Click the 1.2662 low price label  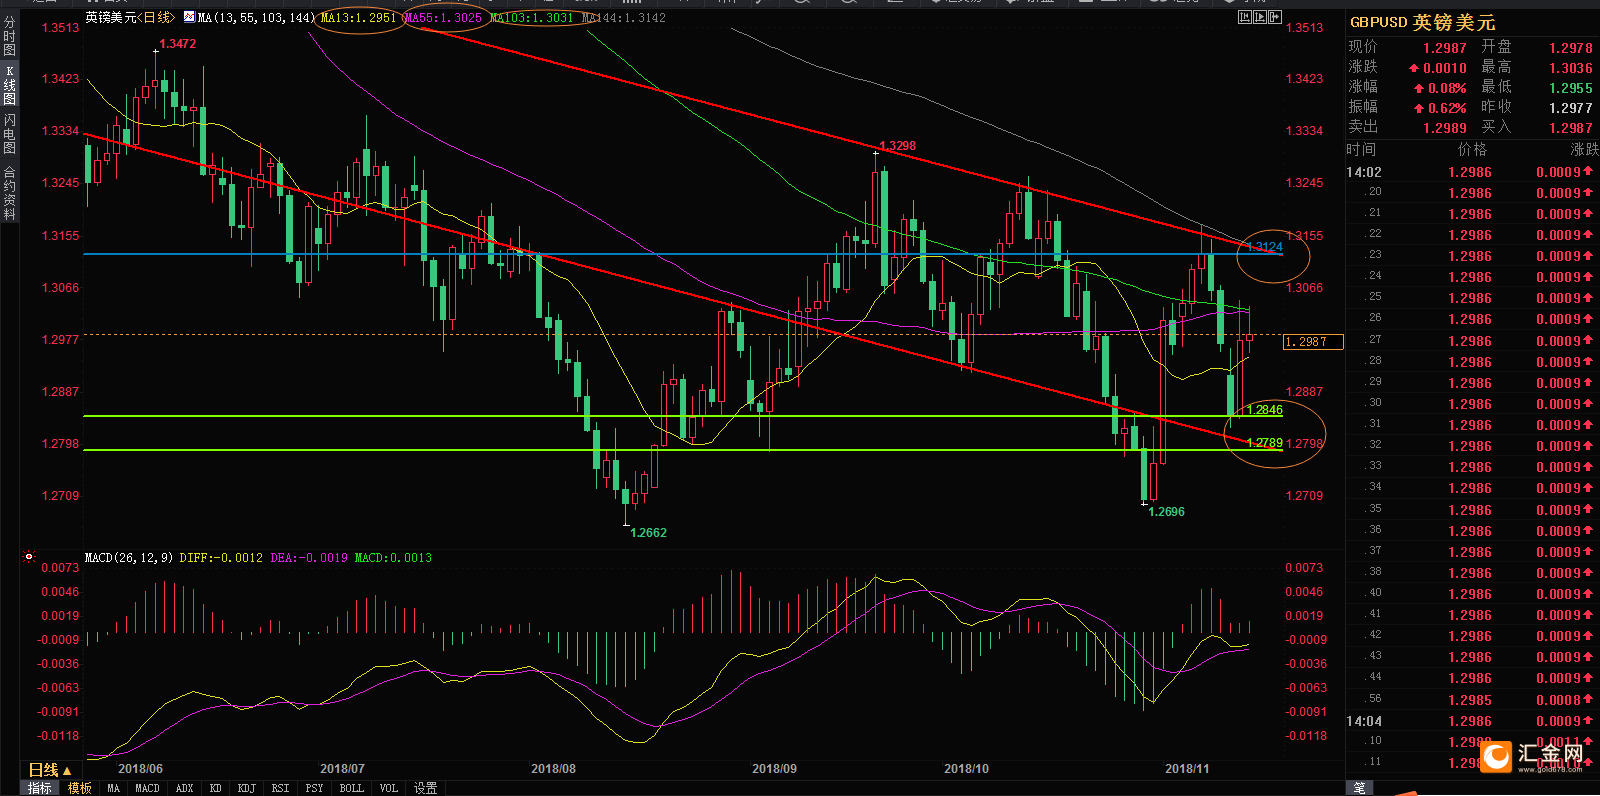649,533
